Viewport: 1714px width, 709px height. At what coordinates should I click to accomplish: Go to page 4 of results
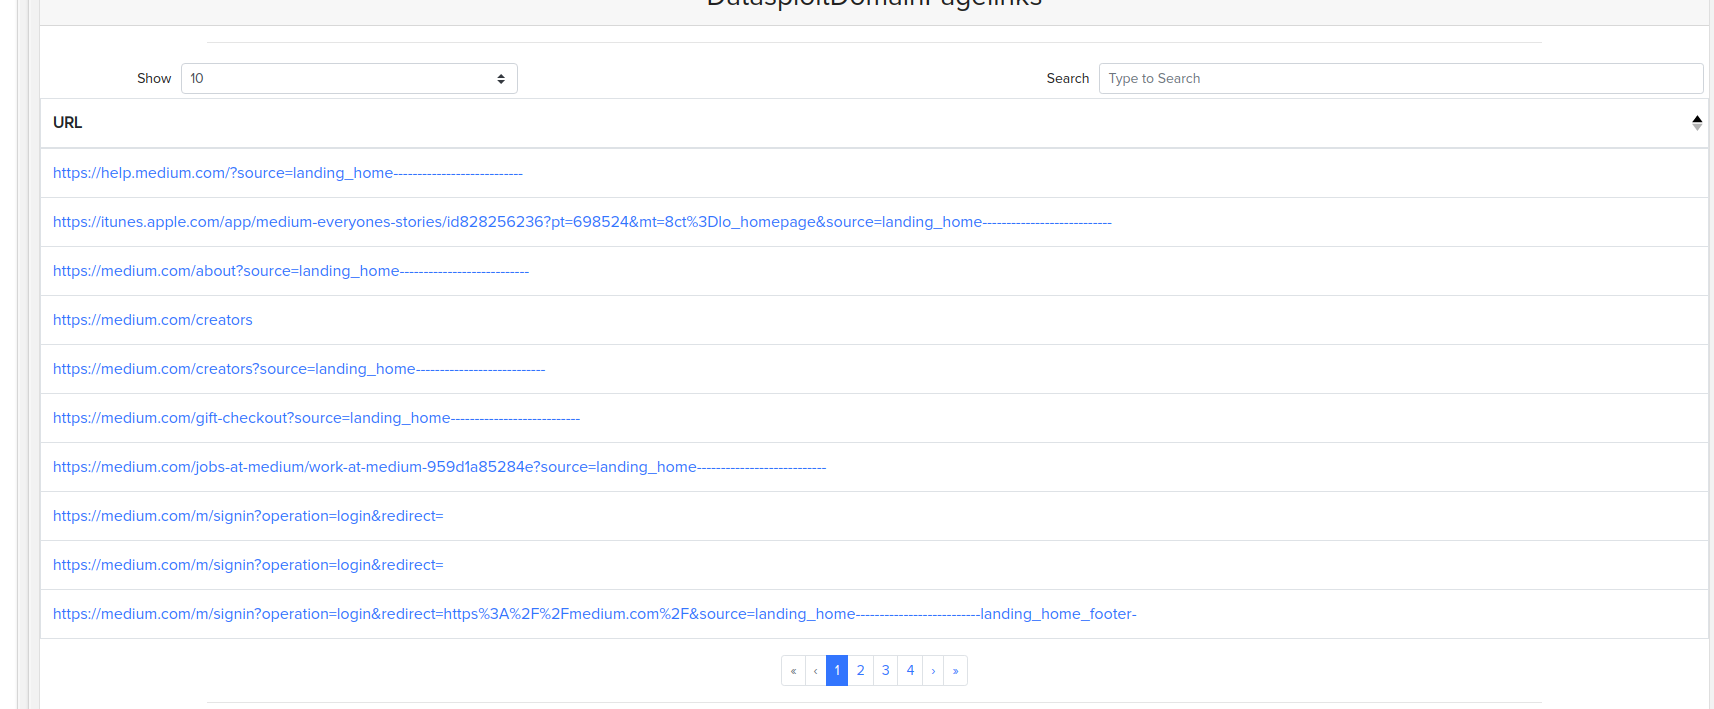(x=910, y=670)
